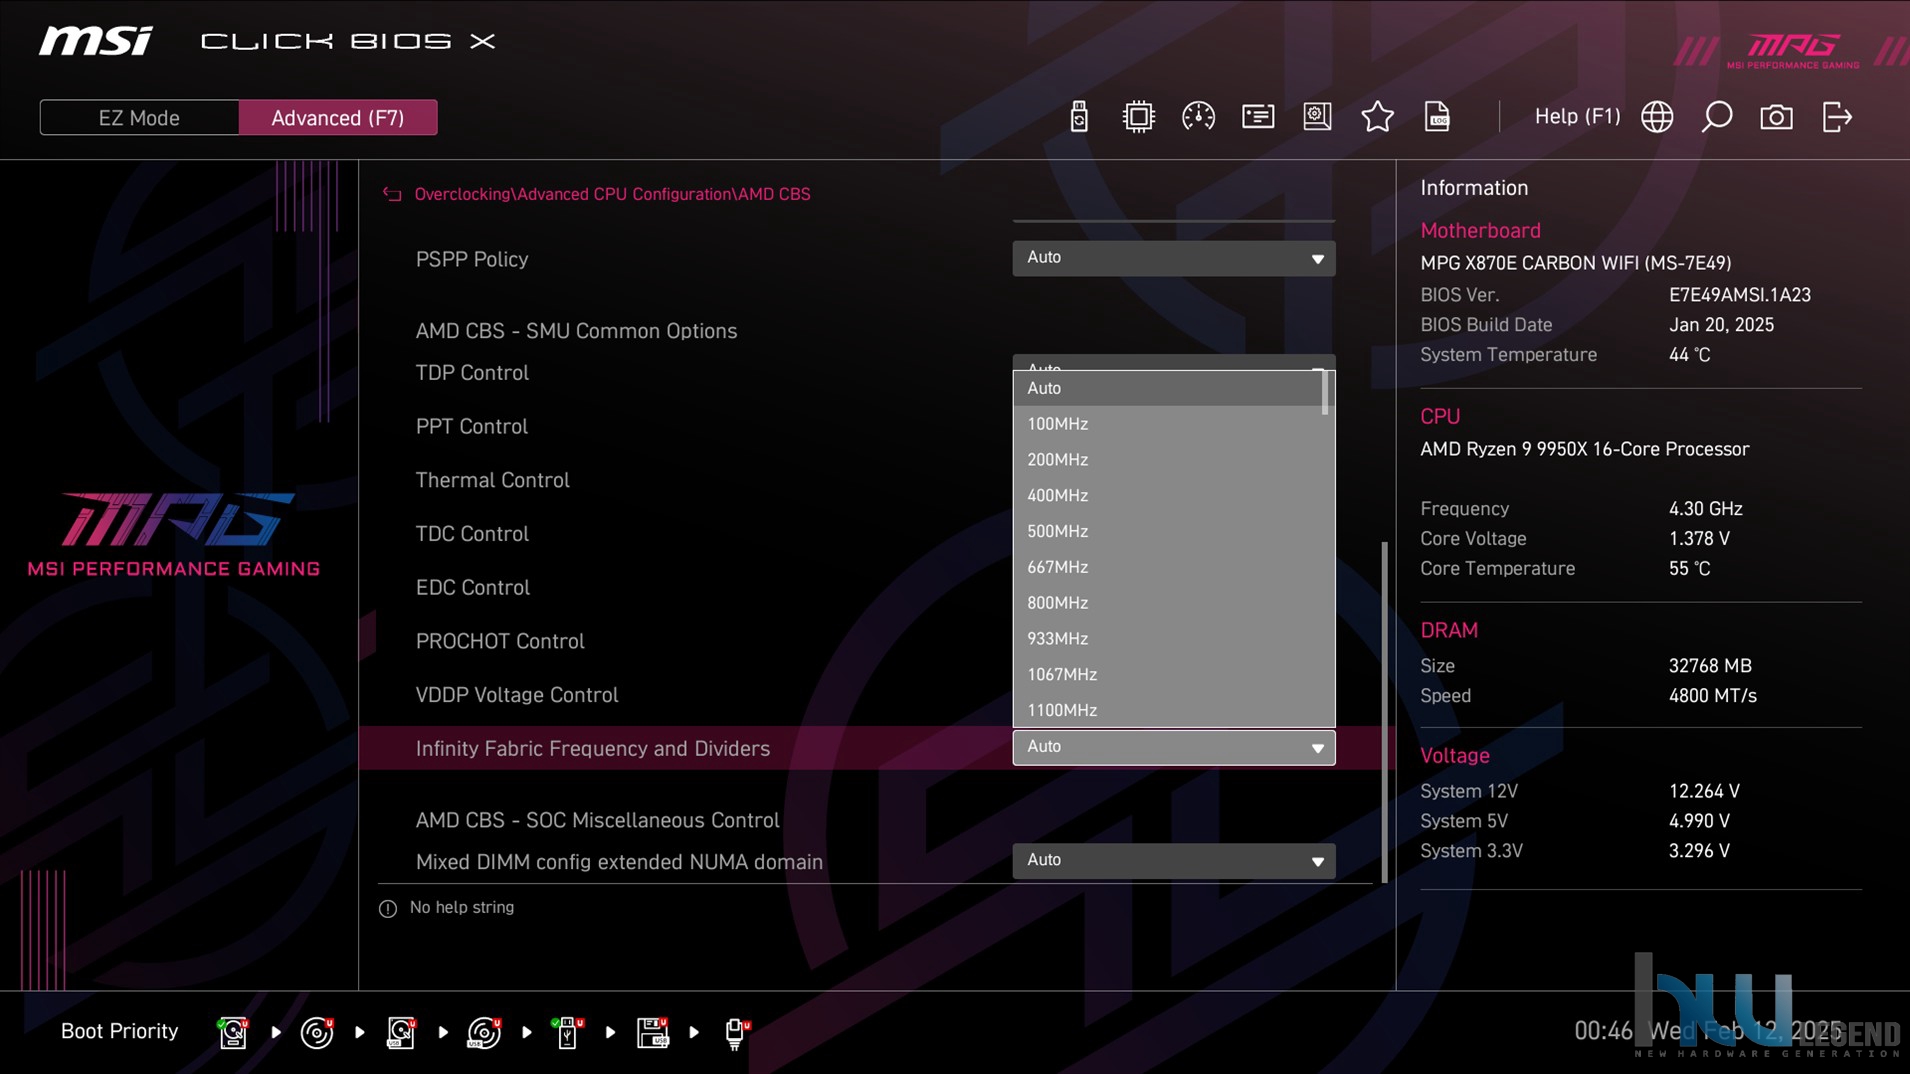Open the M-Flash USB BIOS update icon
The image size is (1910, 1074).
coord(1079,117)
